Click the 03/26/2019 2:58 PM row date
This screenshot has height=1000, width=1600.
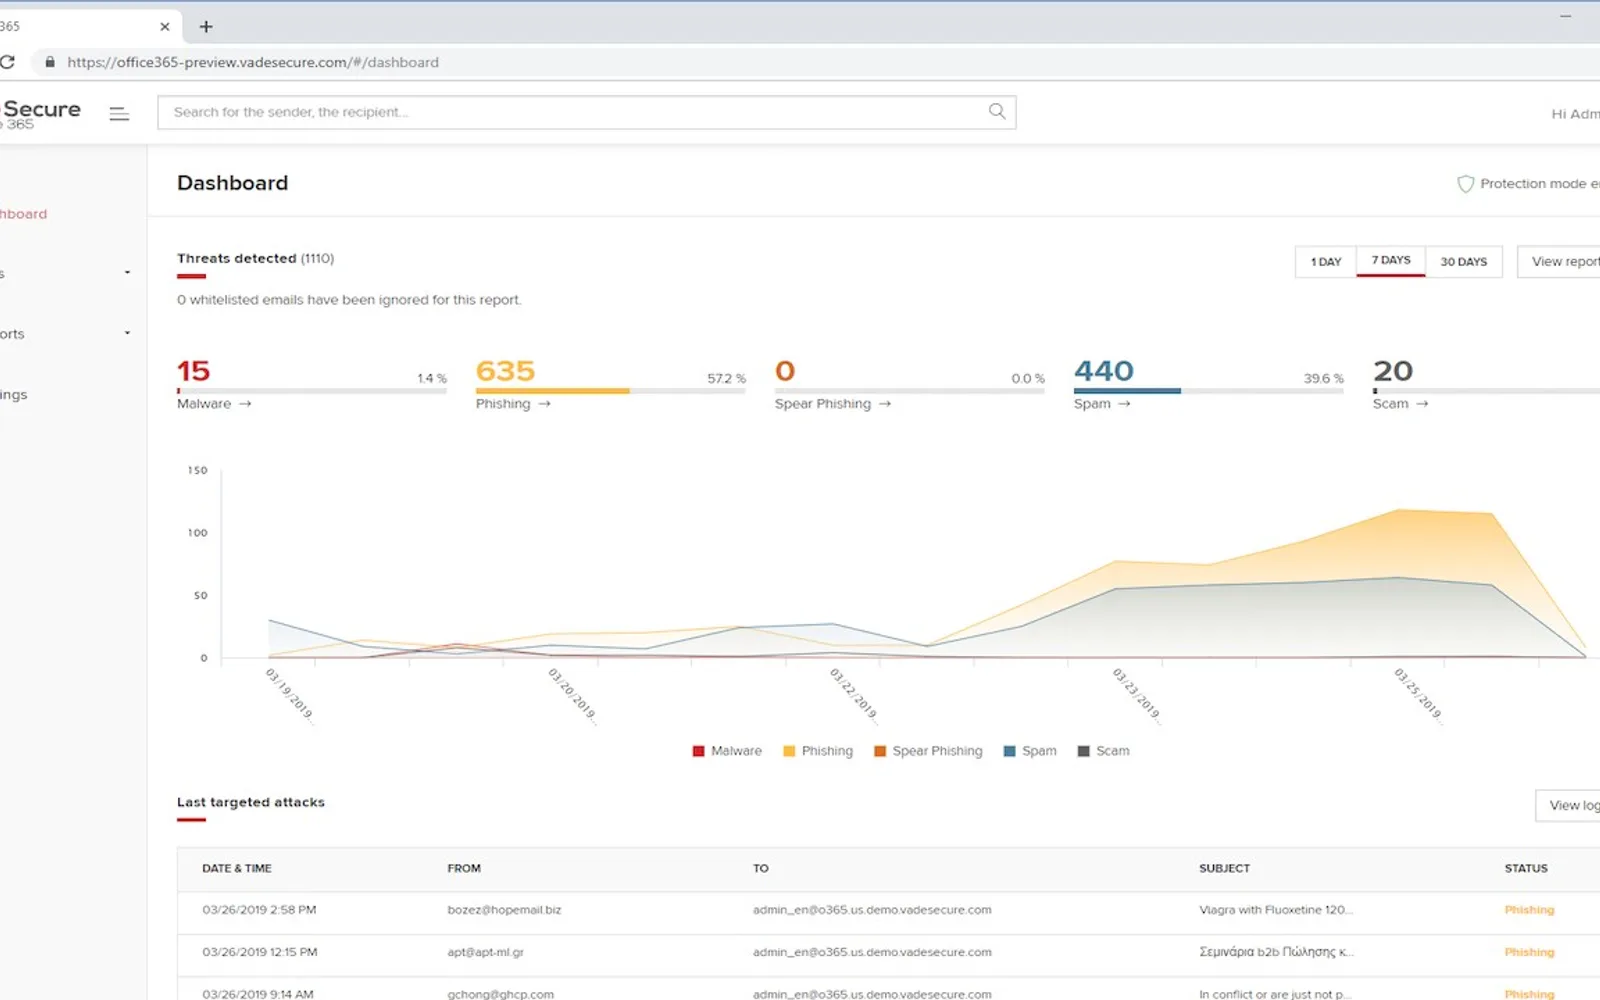click(259, 910)
